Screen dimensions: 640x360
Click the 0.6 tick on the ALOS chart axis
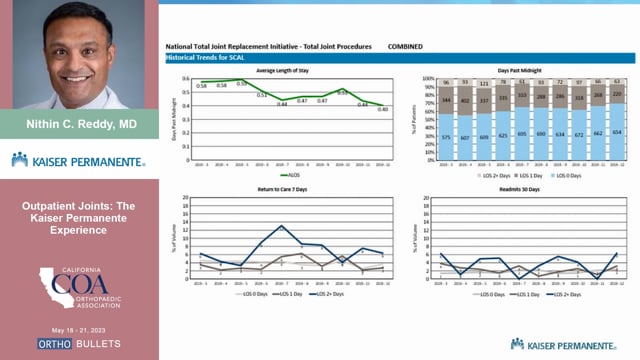click(x=186, y=78)
